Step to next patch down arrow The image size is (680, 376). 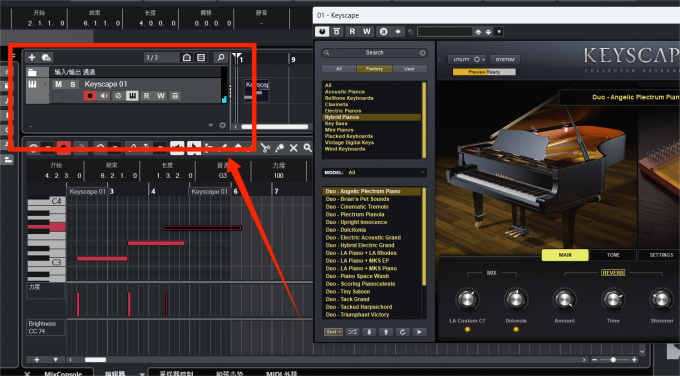[x=369, y=332]
